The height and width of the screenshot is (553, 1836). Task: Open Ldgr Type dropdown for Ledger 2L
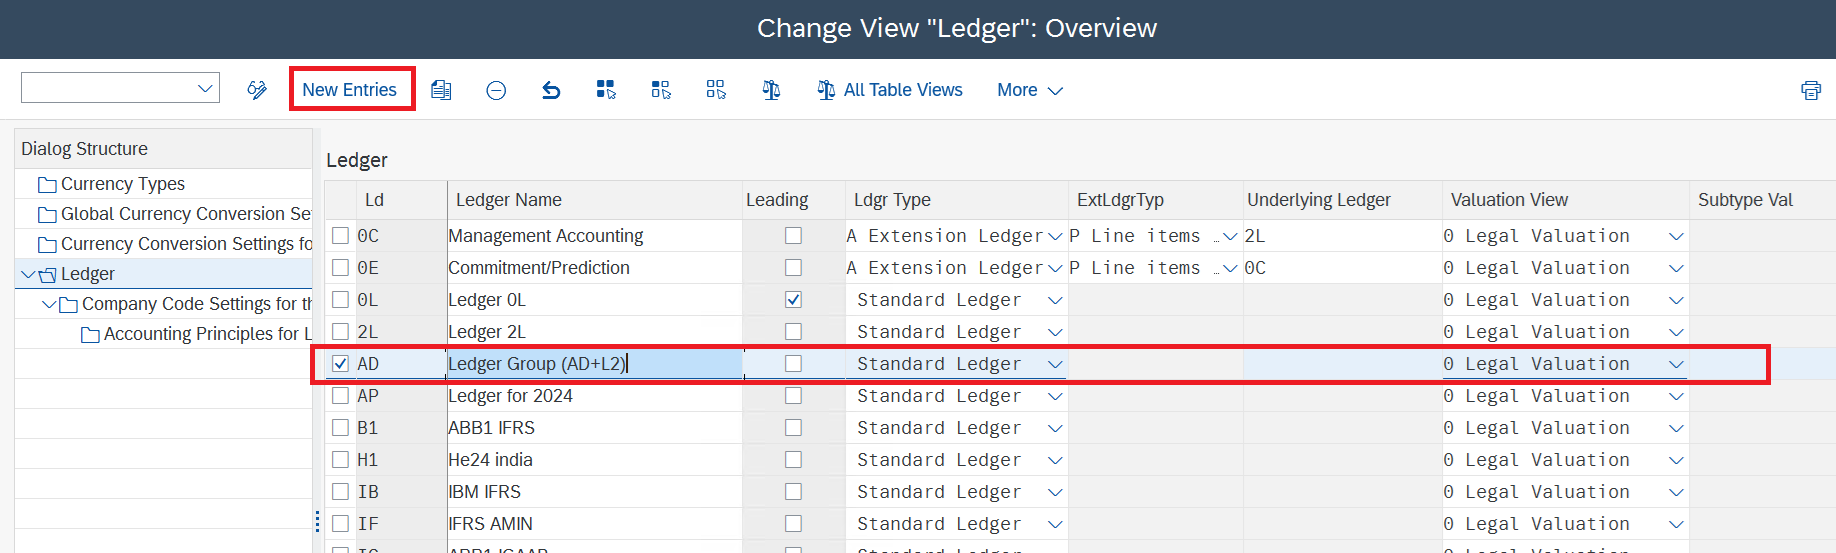point(1055,332)
